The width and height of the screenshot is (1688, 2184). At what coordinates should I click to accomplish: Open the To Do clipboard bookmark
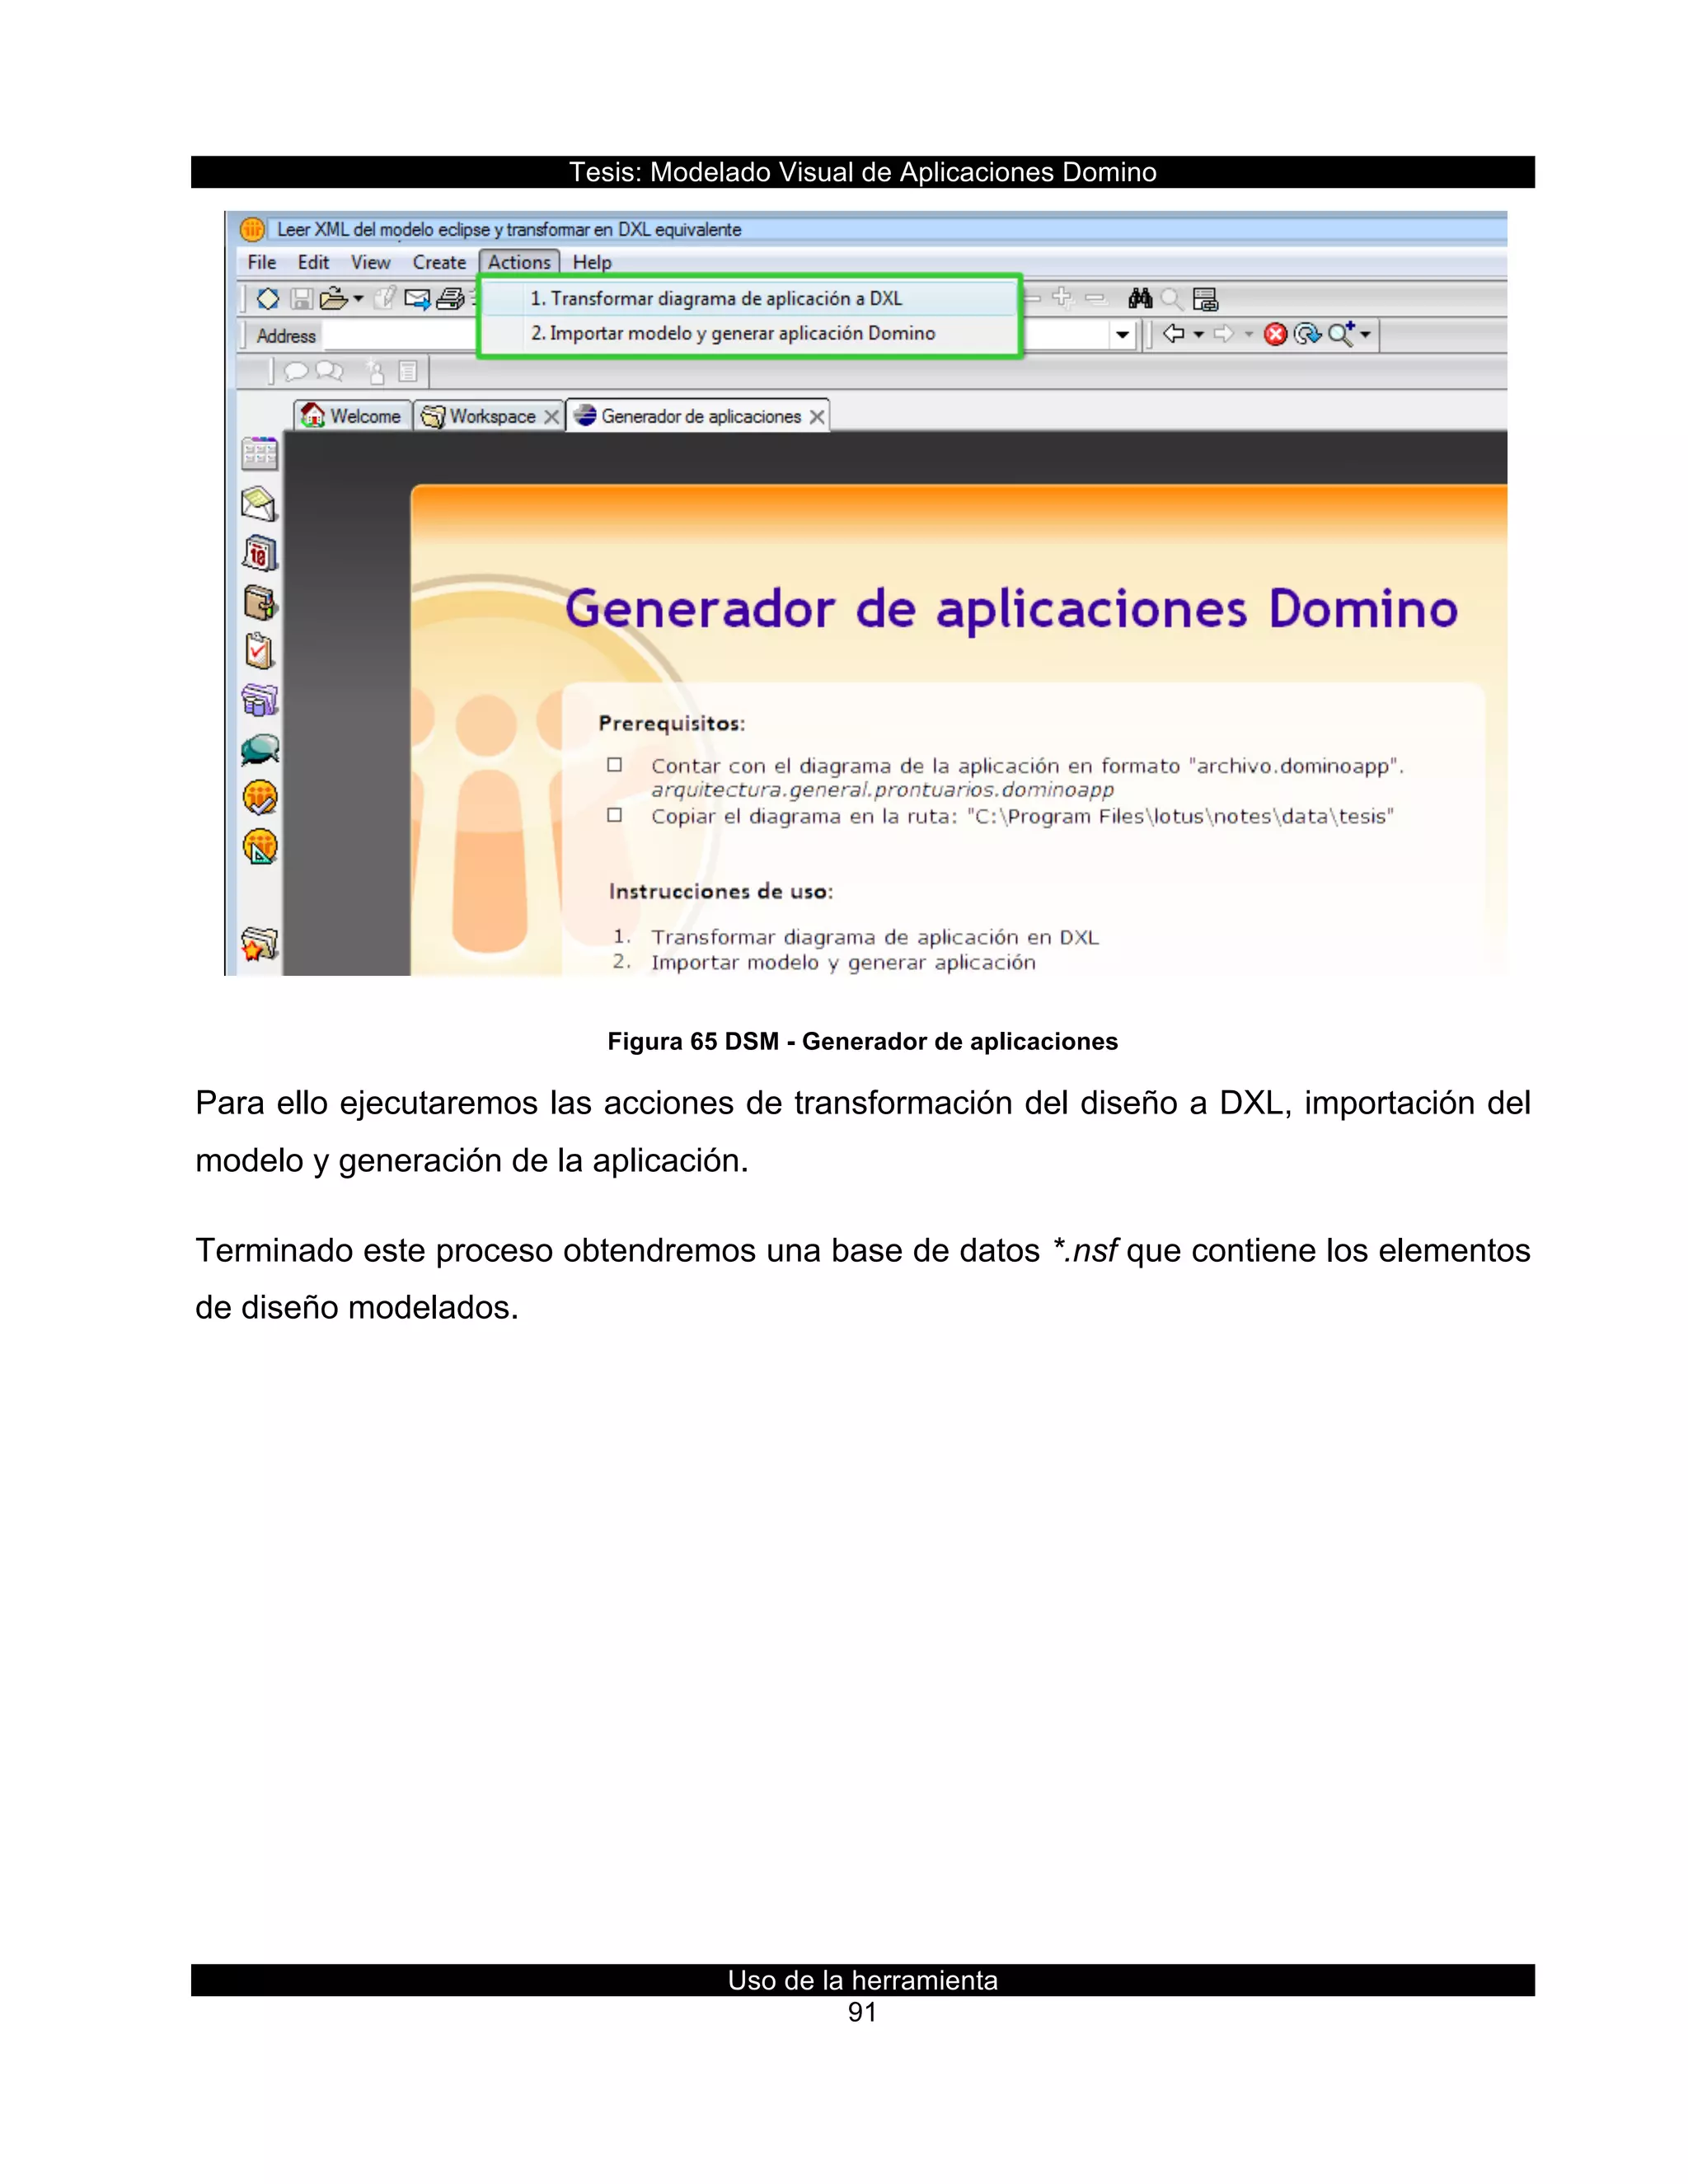click(x=259, y=650)
